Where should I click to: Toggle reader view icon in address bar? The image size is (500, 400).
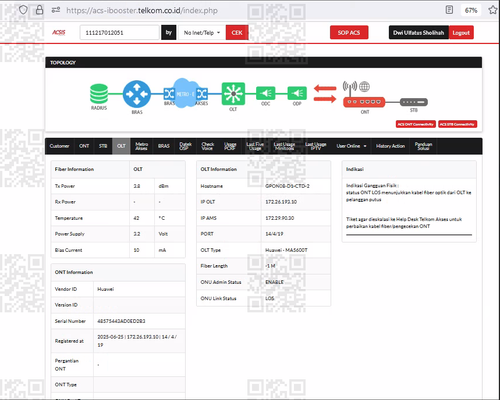click(449, 10)
